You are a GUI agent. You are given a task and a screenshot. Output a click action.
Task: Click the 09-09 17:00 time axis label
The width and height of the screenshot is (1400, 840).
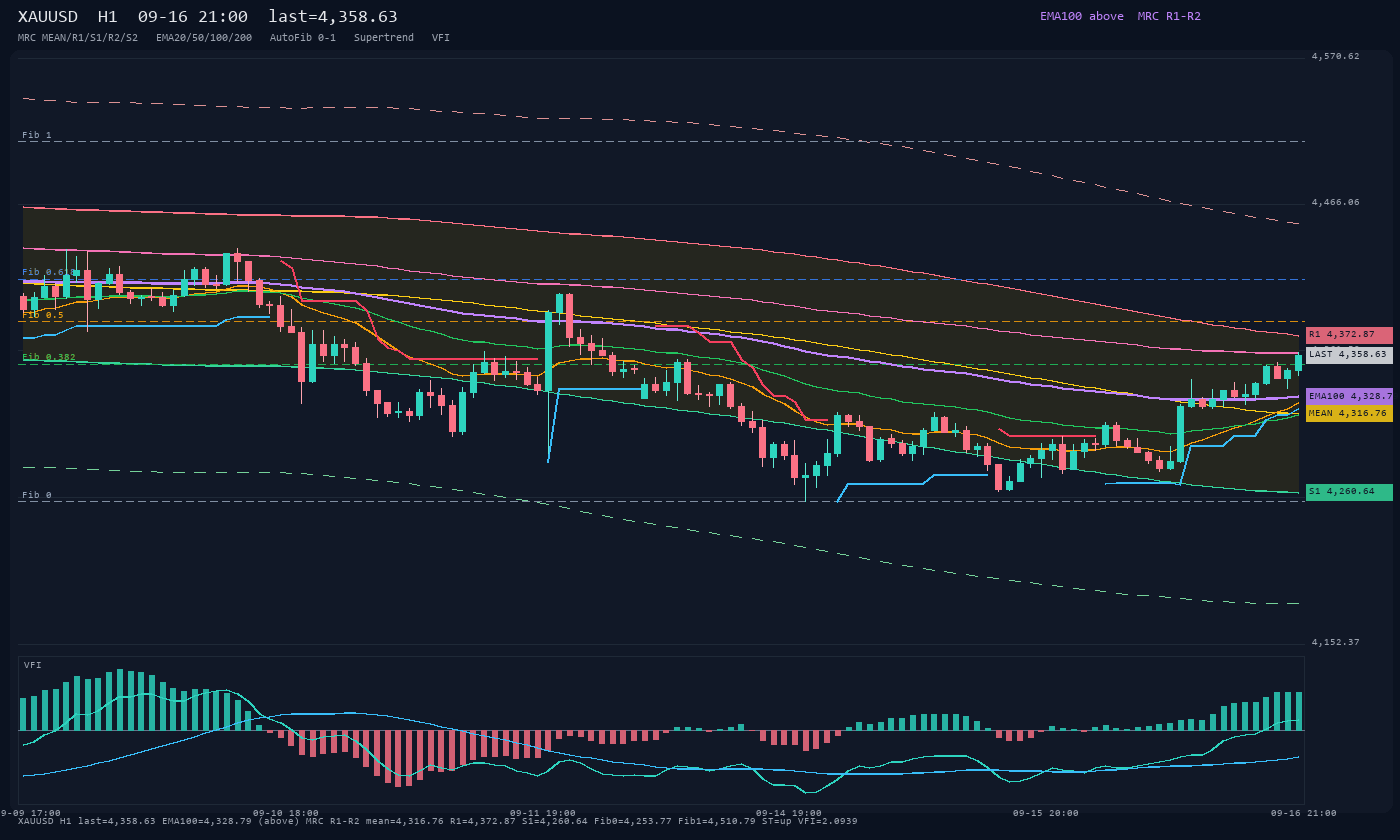30,813
